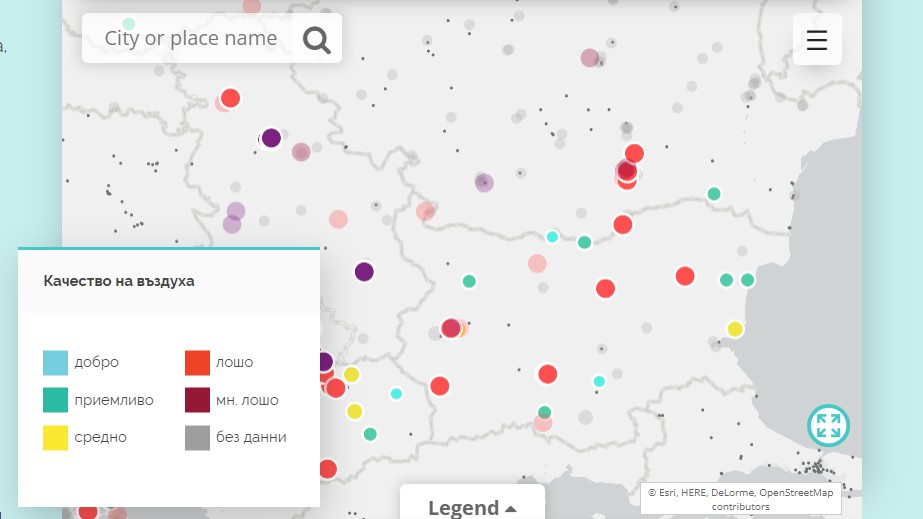Image resolution: width=923 pixels, height=519 pixels.
Task: Open the hamburger menu
Action: click(x=817, y=39)
